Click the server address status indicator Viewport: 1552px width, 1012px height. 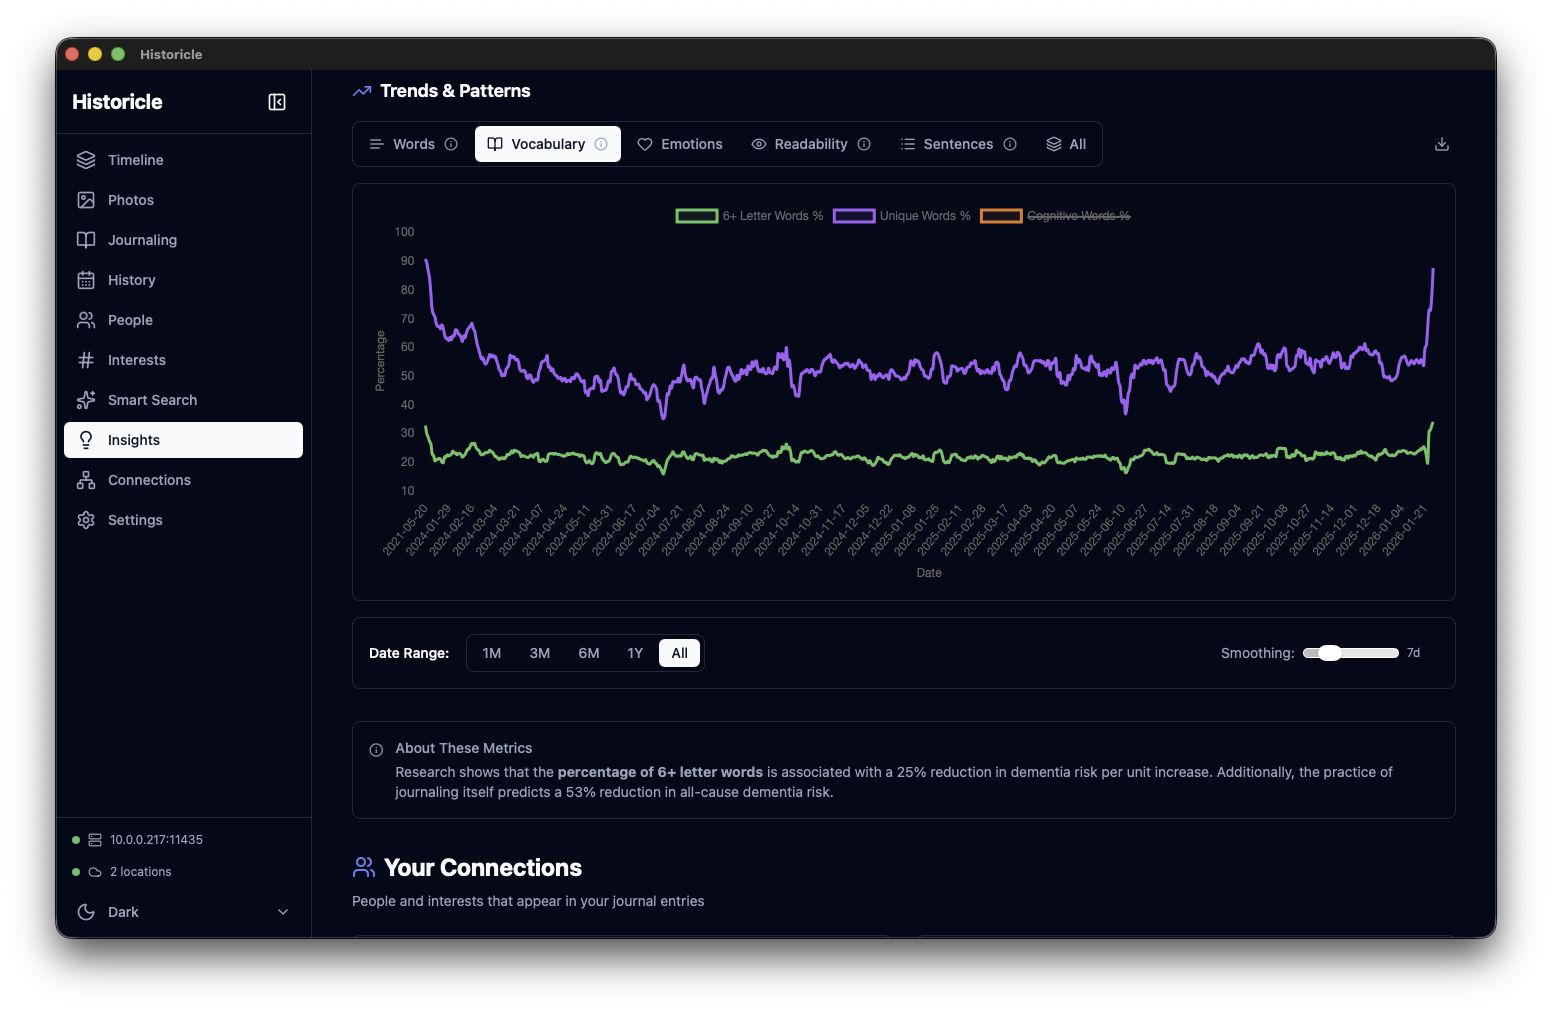point(155,840)
